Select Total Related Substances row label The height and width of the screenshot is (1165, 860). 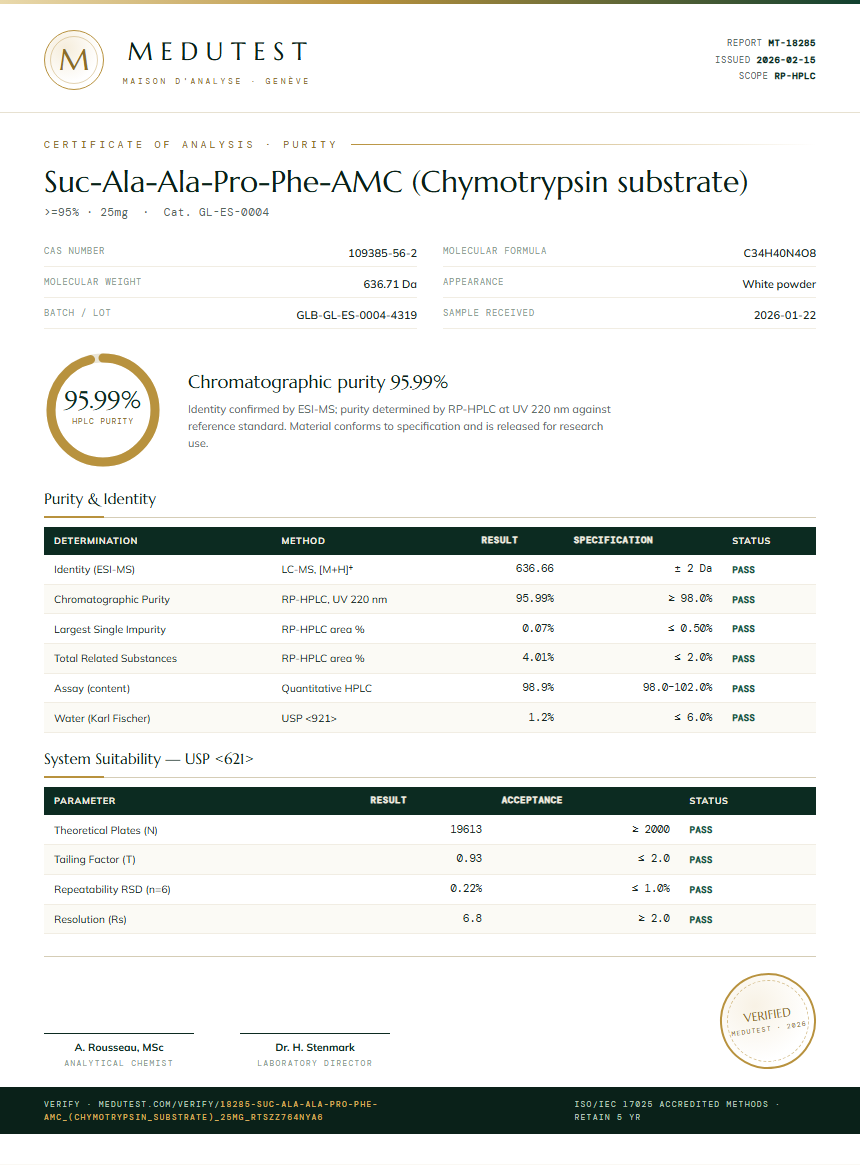coord(115,658)
